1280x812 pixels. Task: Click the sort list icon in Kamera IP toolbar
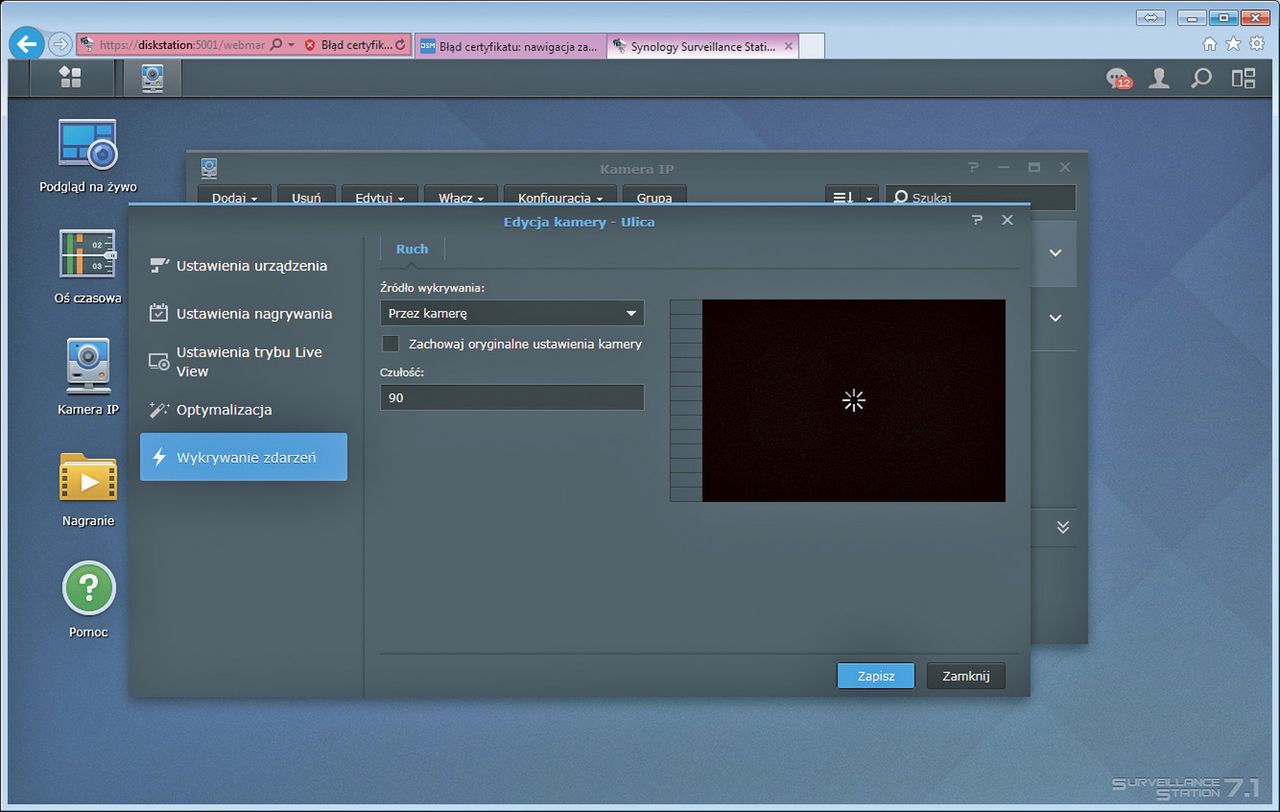pyautogui.click(x=842, y=198)
